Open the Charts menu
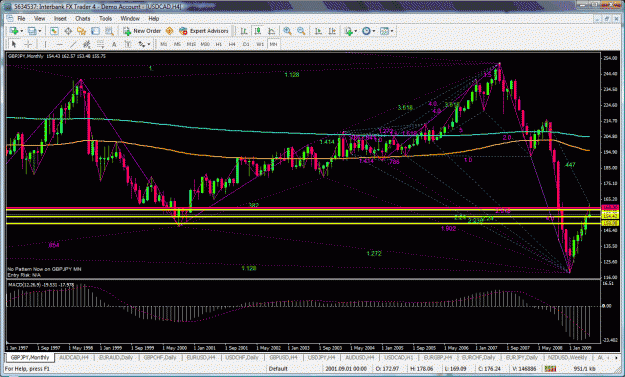Viewport: 625px width, 377px height. pos(83,18)
